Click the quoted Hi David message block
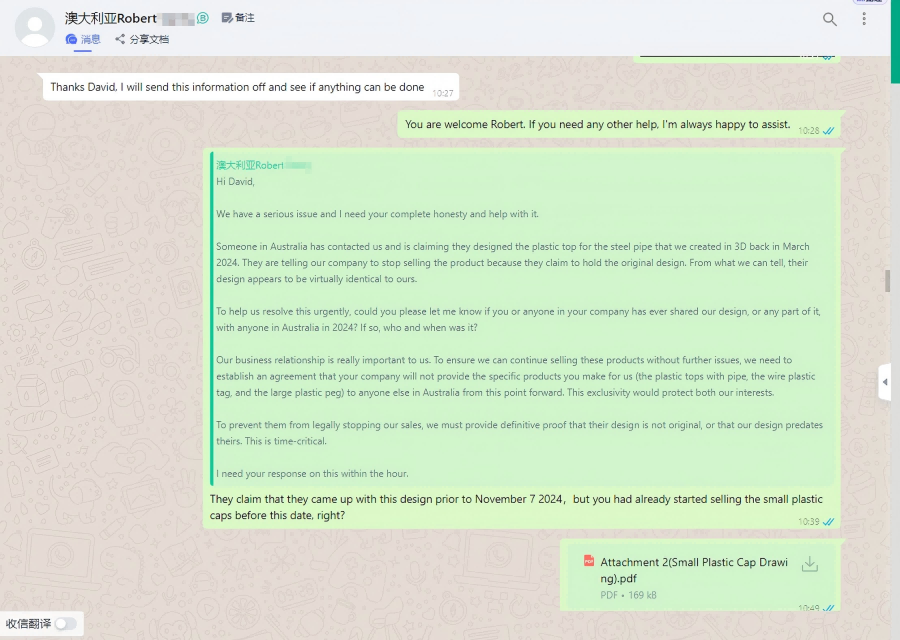This screenshot has width=900, height=640. (x=522, y=319)
